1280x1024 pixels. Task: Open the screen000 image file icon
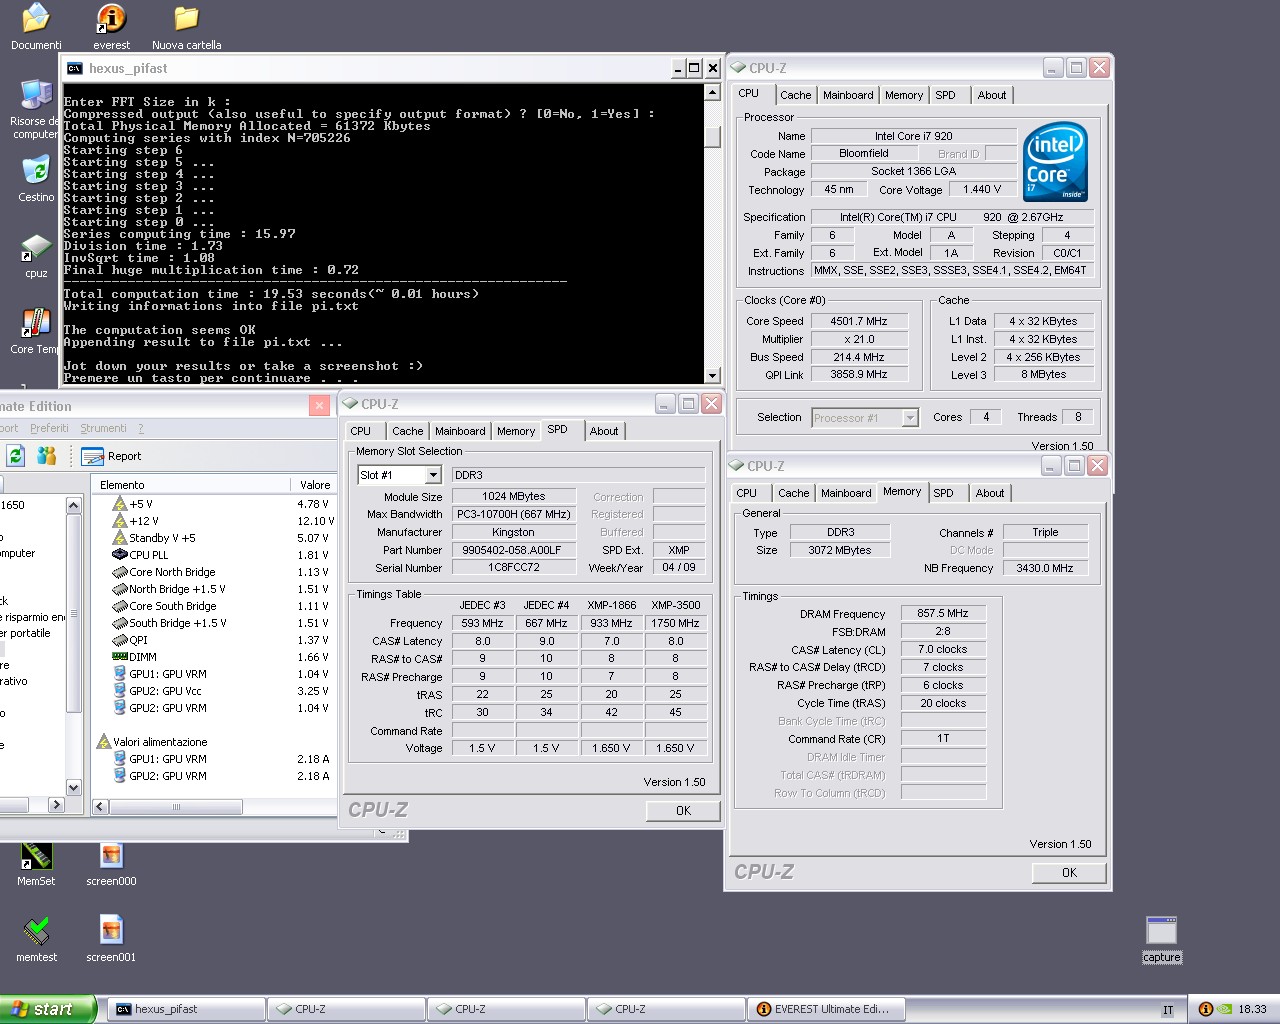[111, 864]
